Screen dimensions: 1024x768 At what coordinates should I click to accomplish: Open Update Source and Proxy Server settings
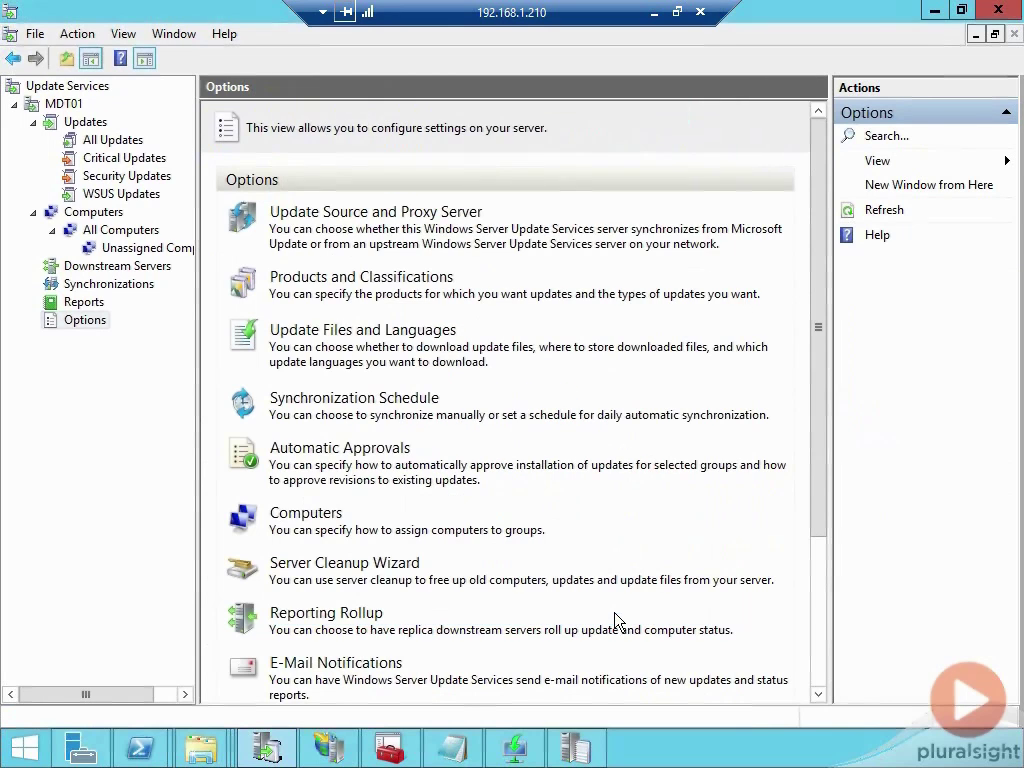pos(376,212)
